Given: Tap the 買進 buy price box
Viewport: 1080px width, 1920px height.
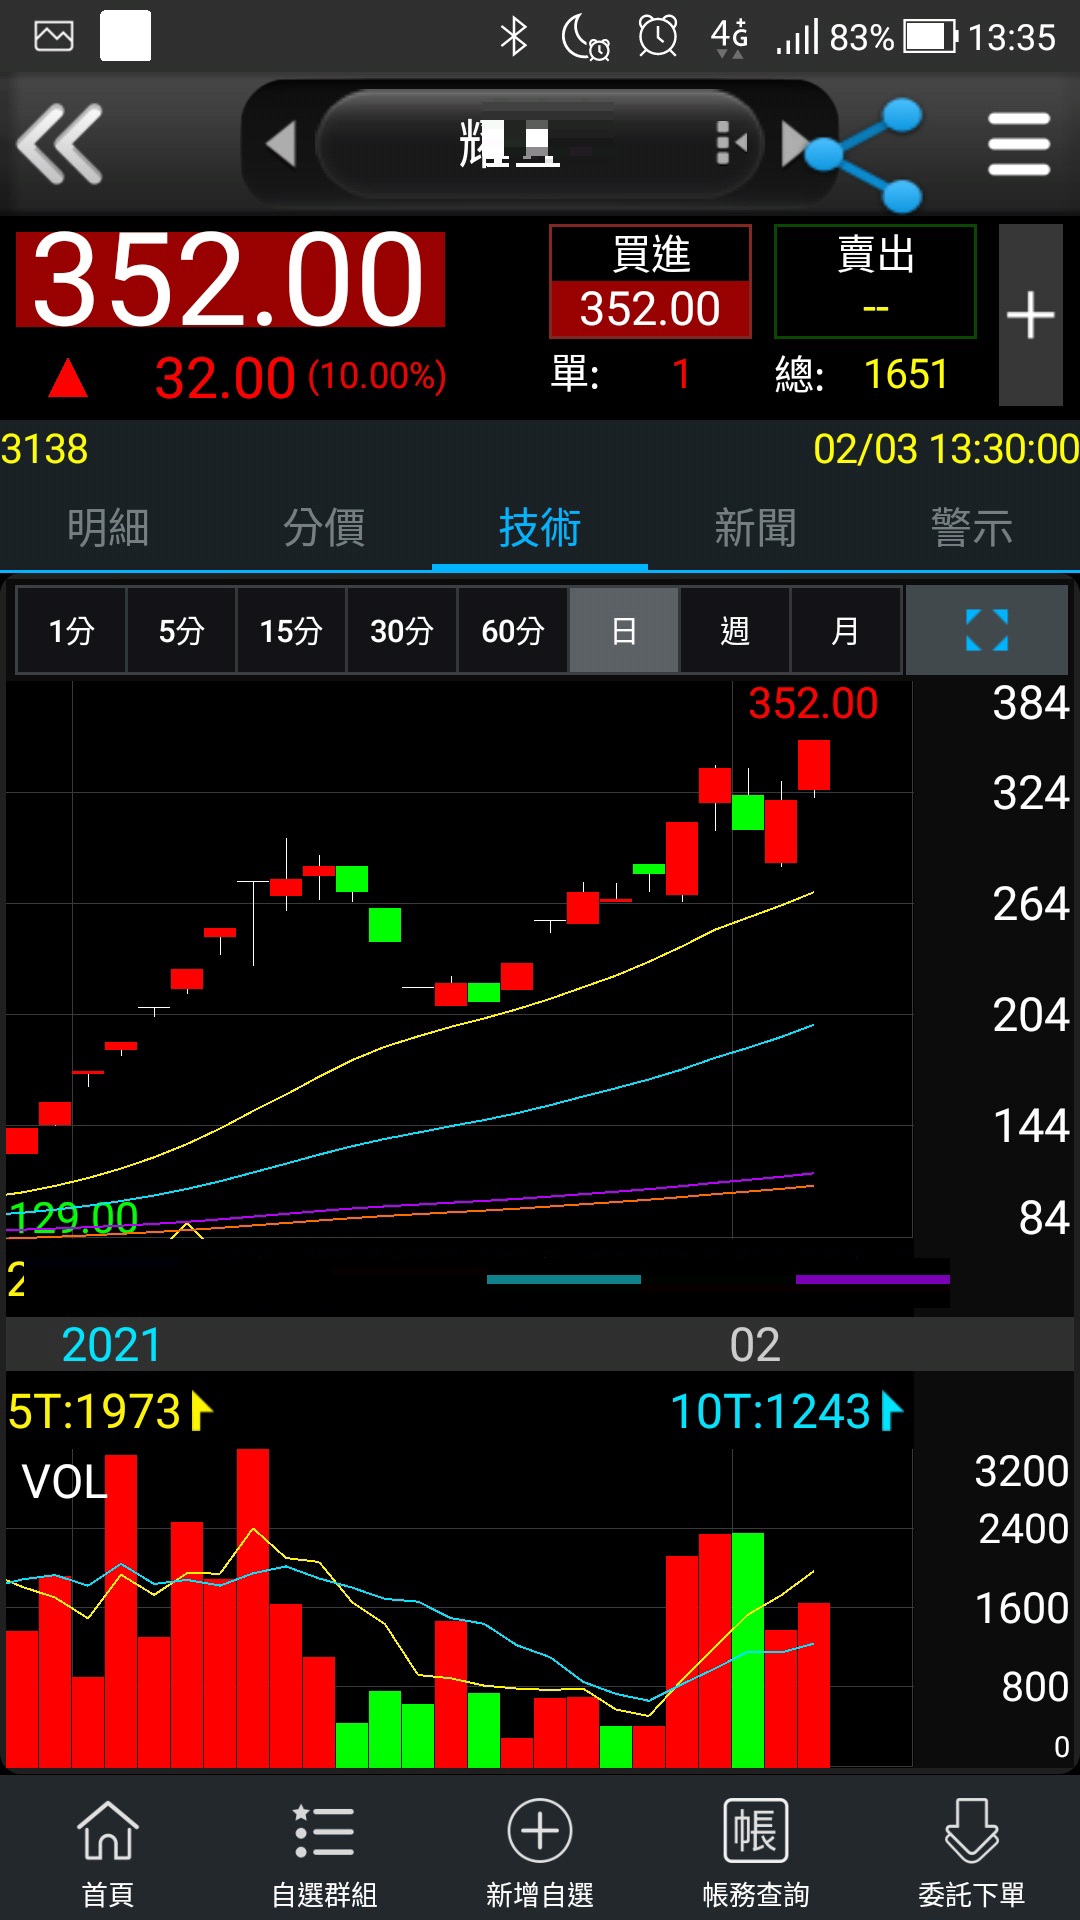Looking at the screenshot, I should [x=650, y=282].
